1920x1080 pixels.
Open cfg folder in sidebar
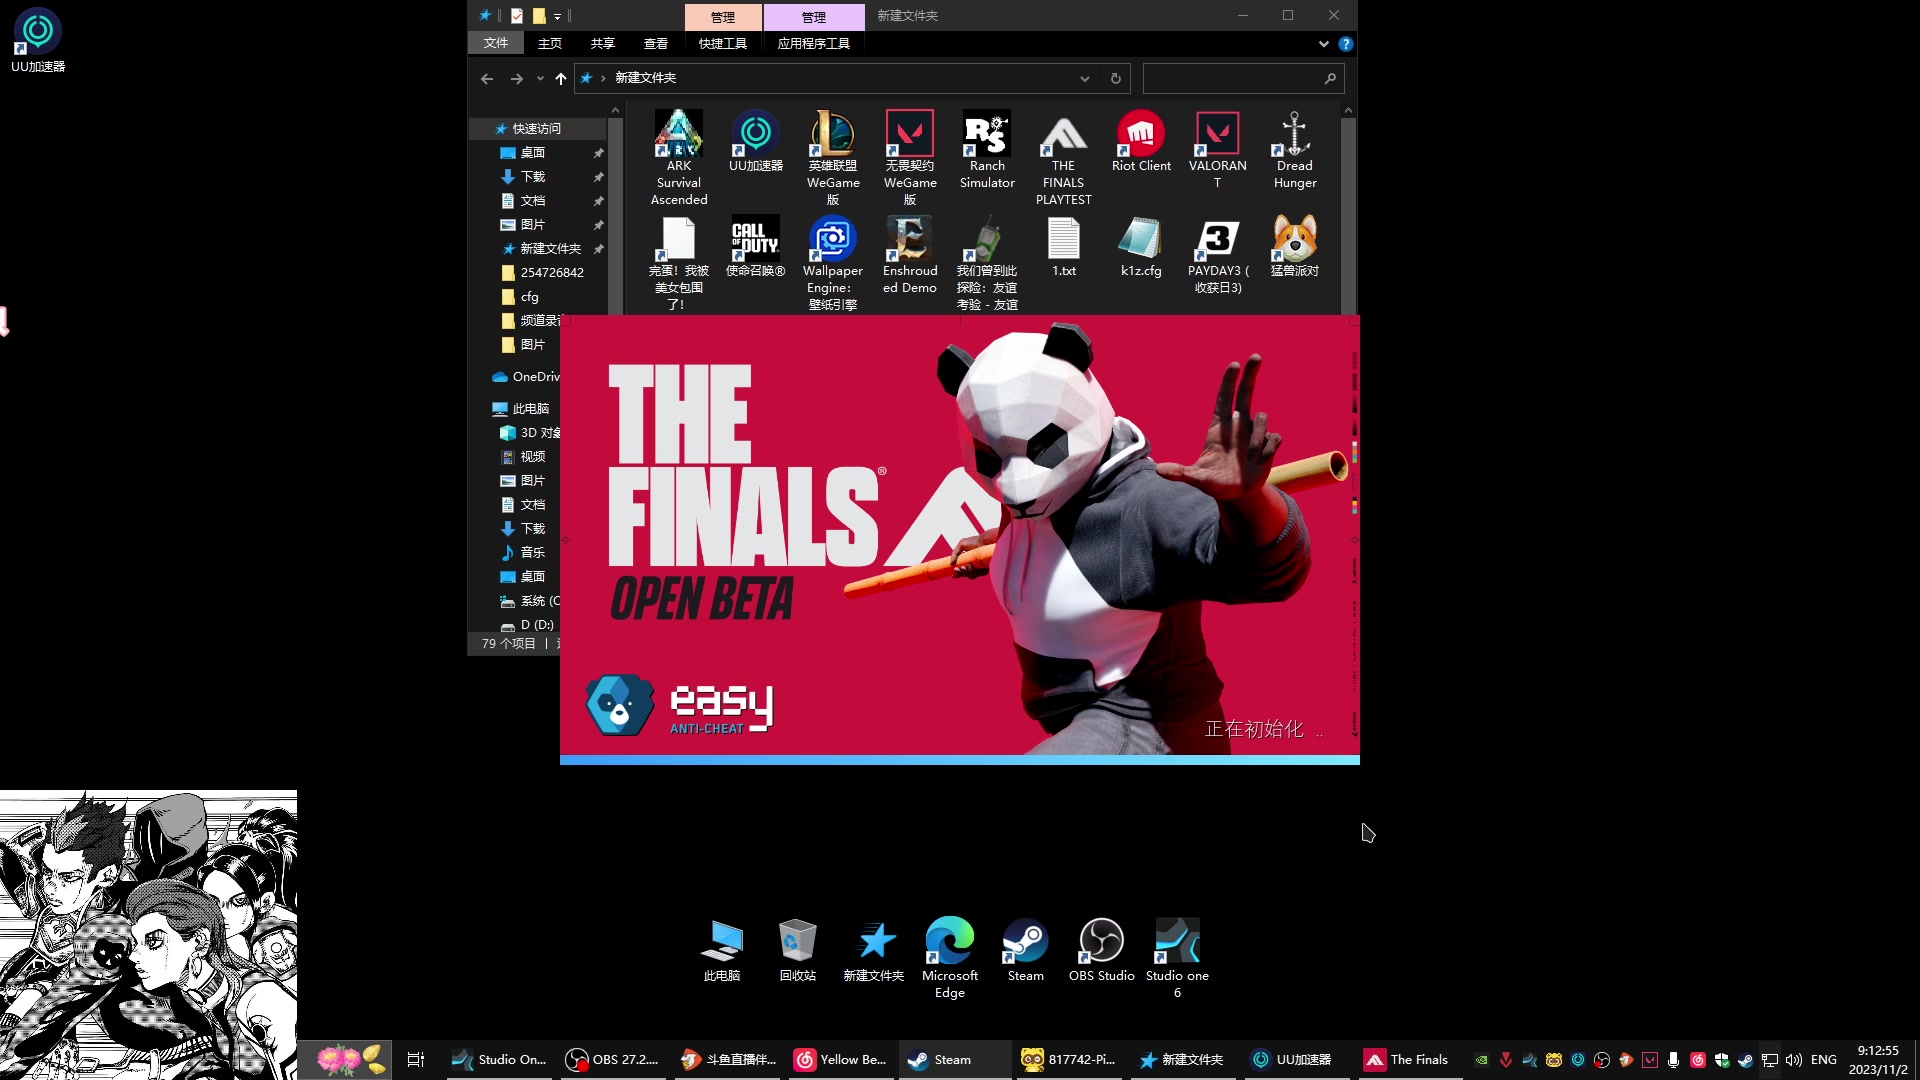tap(530, 296)
